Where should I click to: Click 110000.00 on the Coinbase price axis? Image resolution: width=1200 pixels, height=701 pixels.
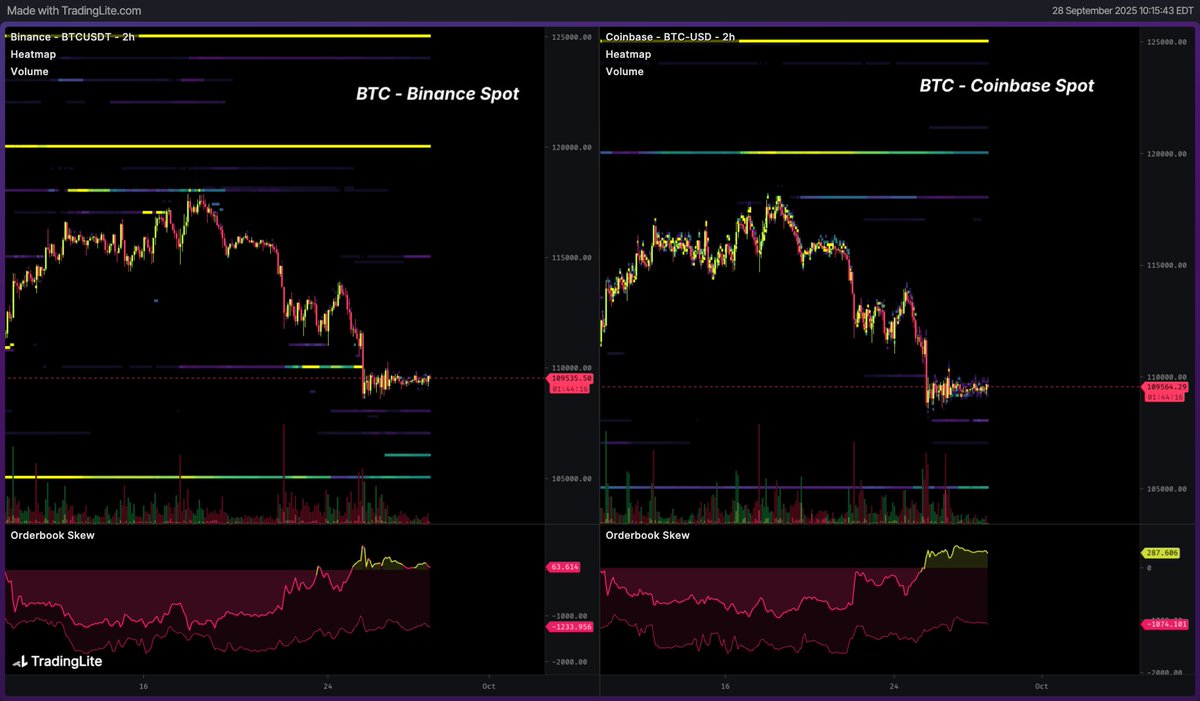tap(1167, 377)
